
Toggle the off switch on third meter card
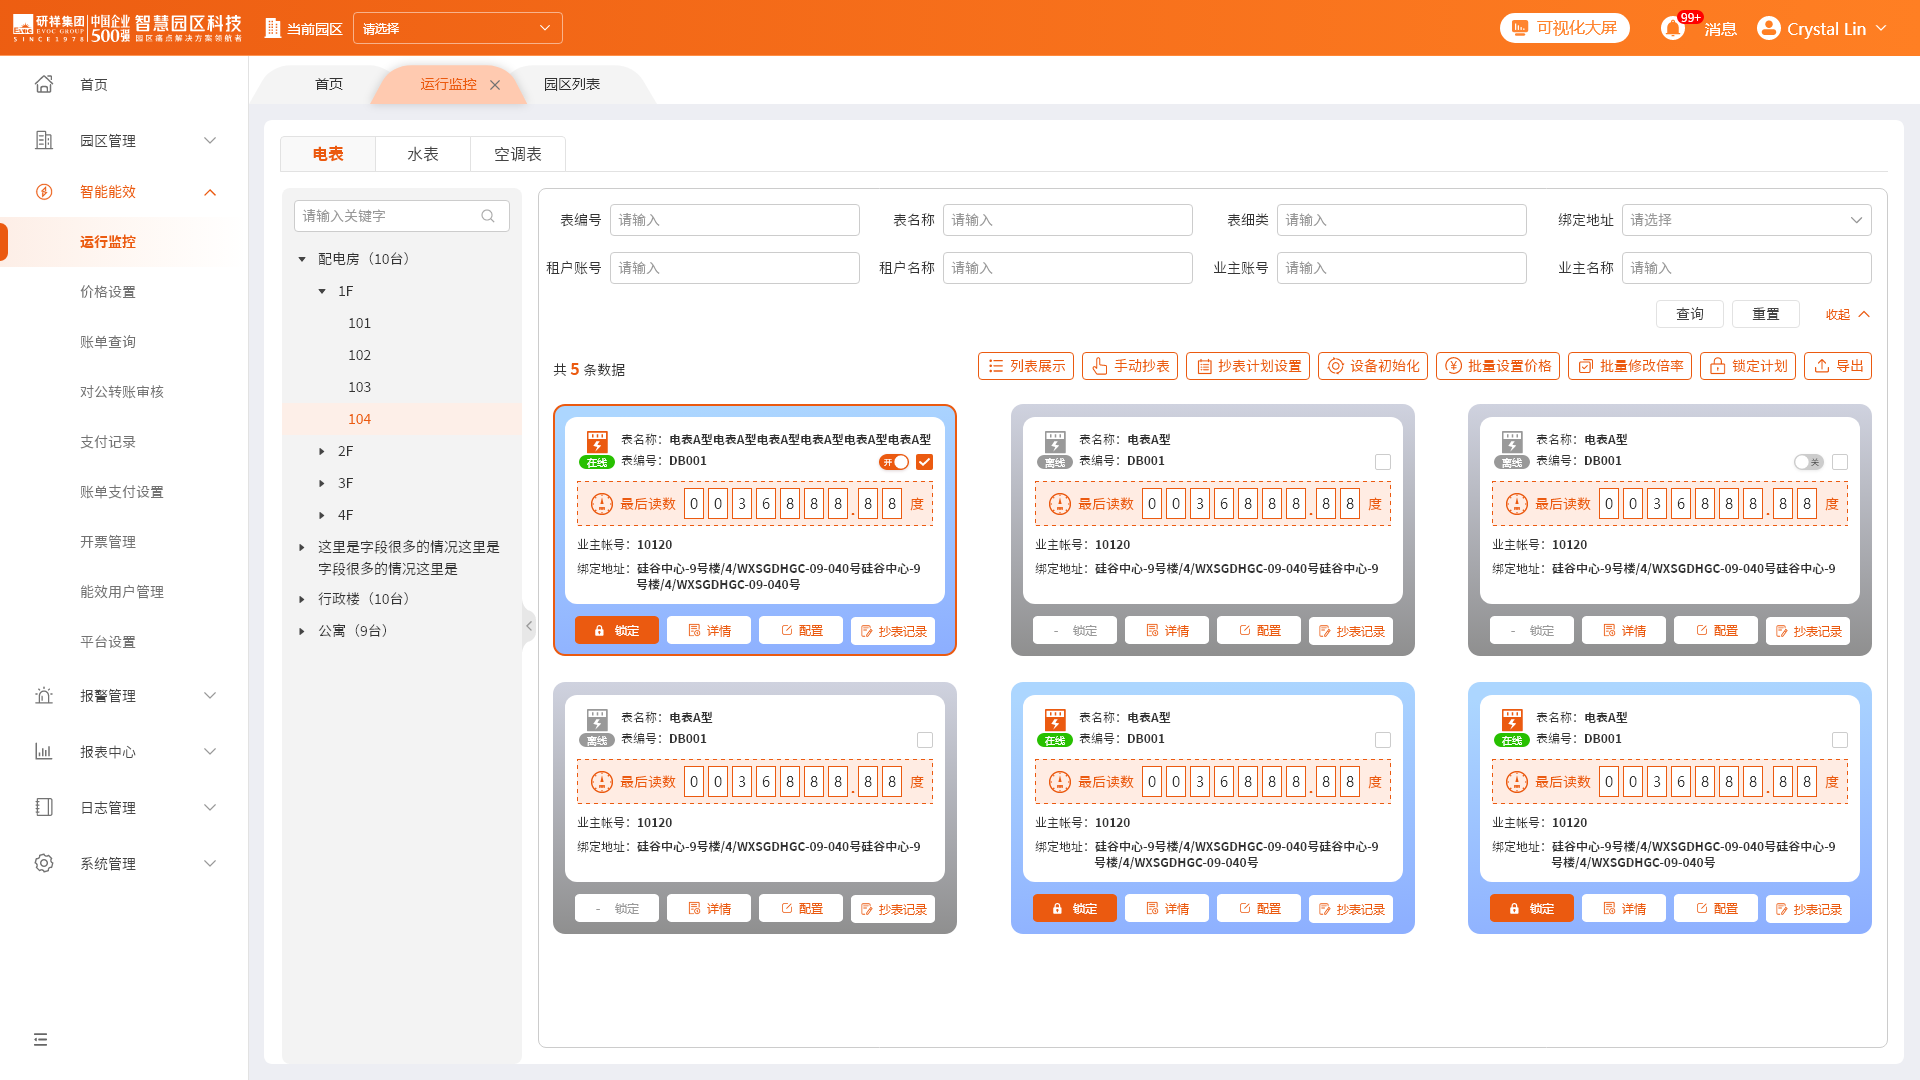coord(1808,462)
